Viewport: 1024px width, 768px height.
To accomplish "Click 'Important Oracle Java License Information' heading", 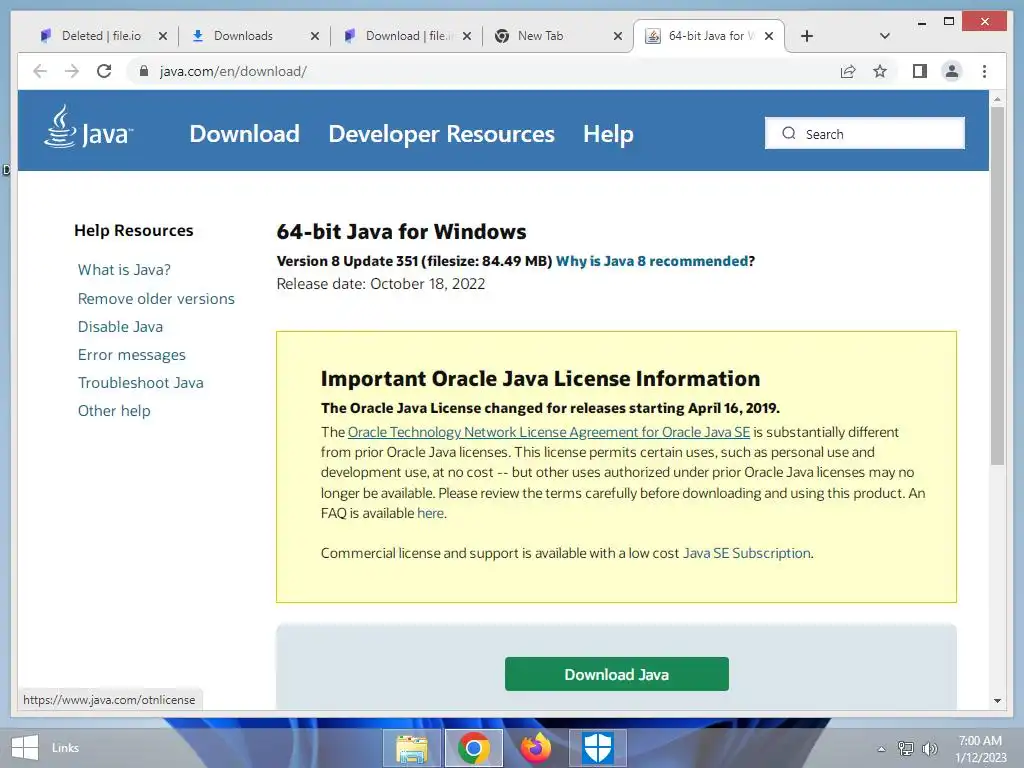I will pos(540,379).
